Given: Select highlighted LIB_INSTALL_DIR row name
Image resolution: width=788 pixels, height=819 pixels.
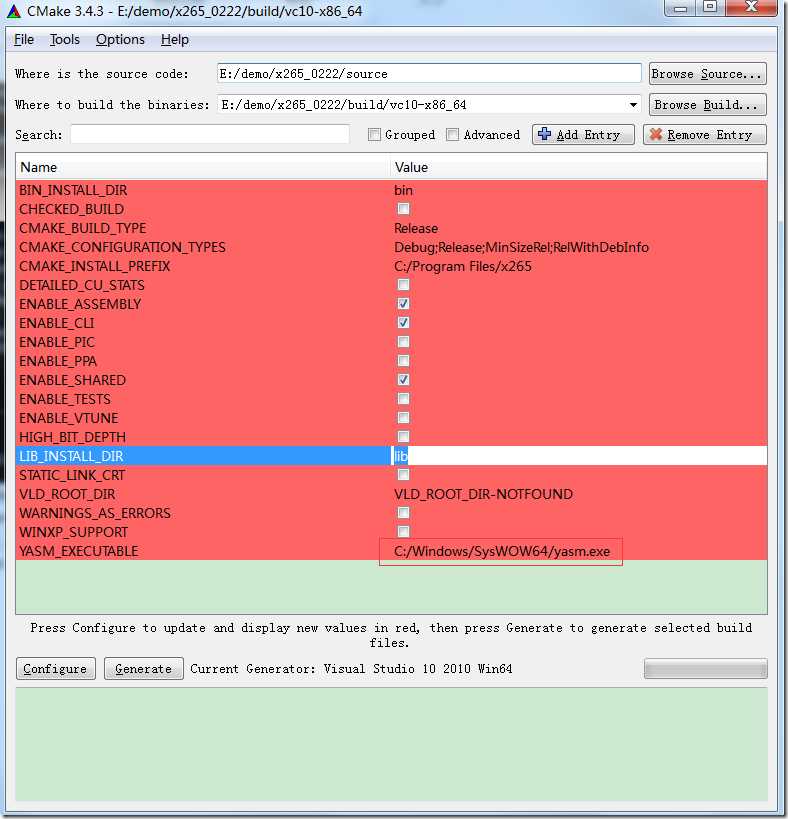Looking at the screenshot, I should (x=71, y=456).
